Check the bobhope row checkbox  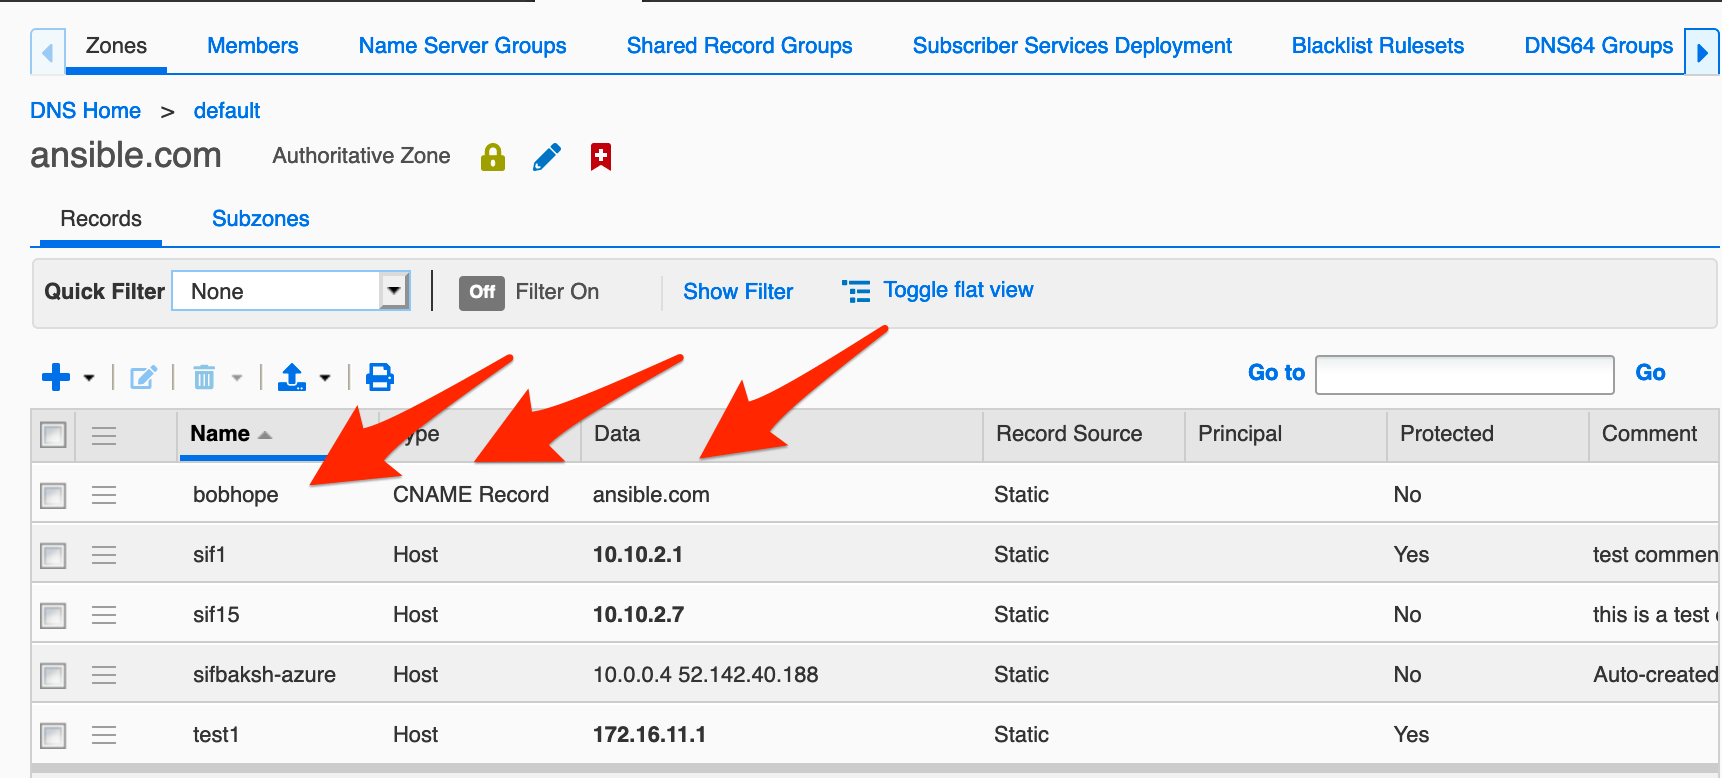[53, 495]
